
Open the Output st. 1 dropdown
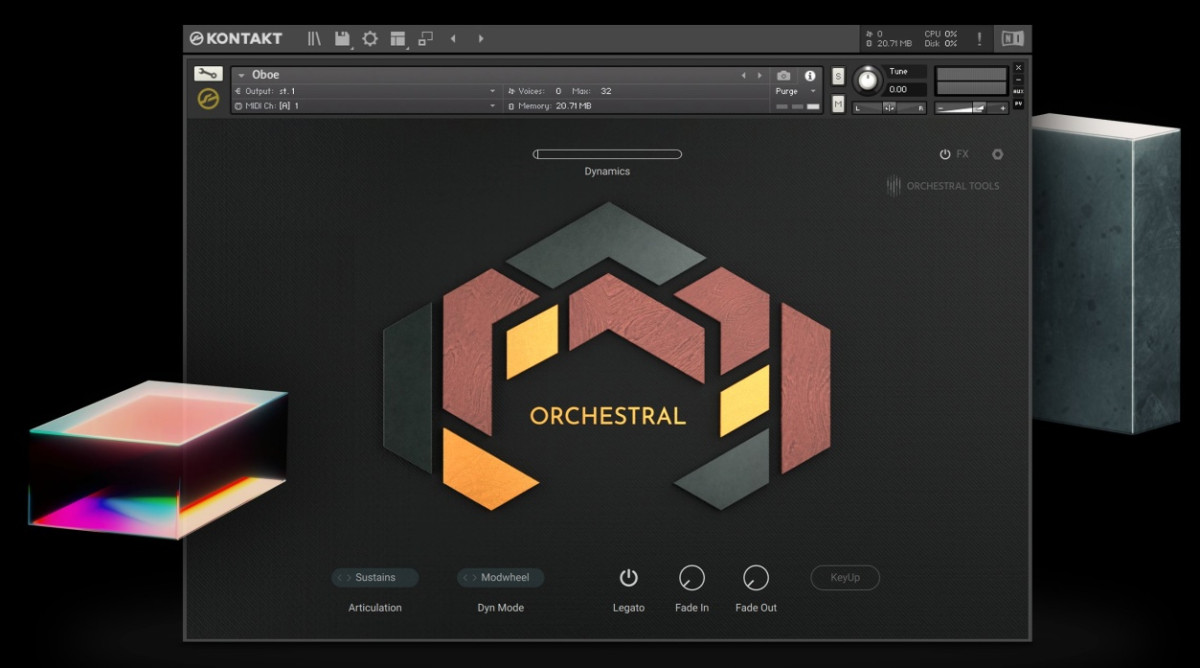pyautogui.click(x=365, y=91)
